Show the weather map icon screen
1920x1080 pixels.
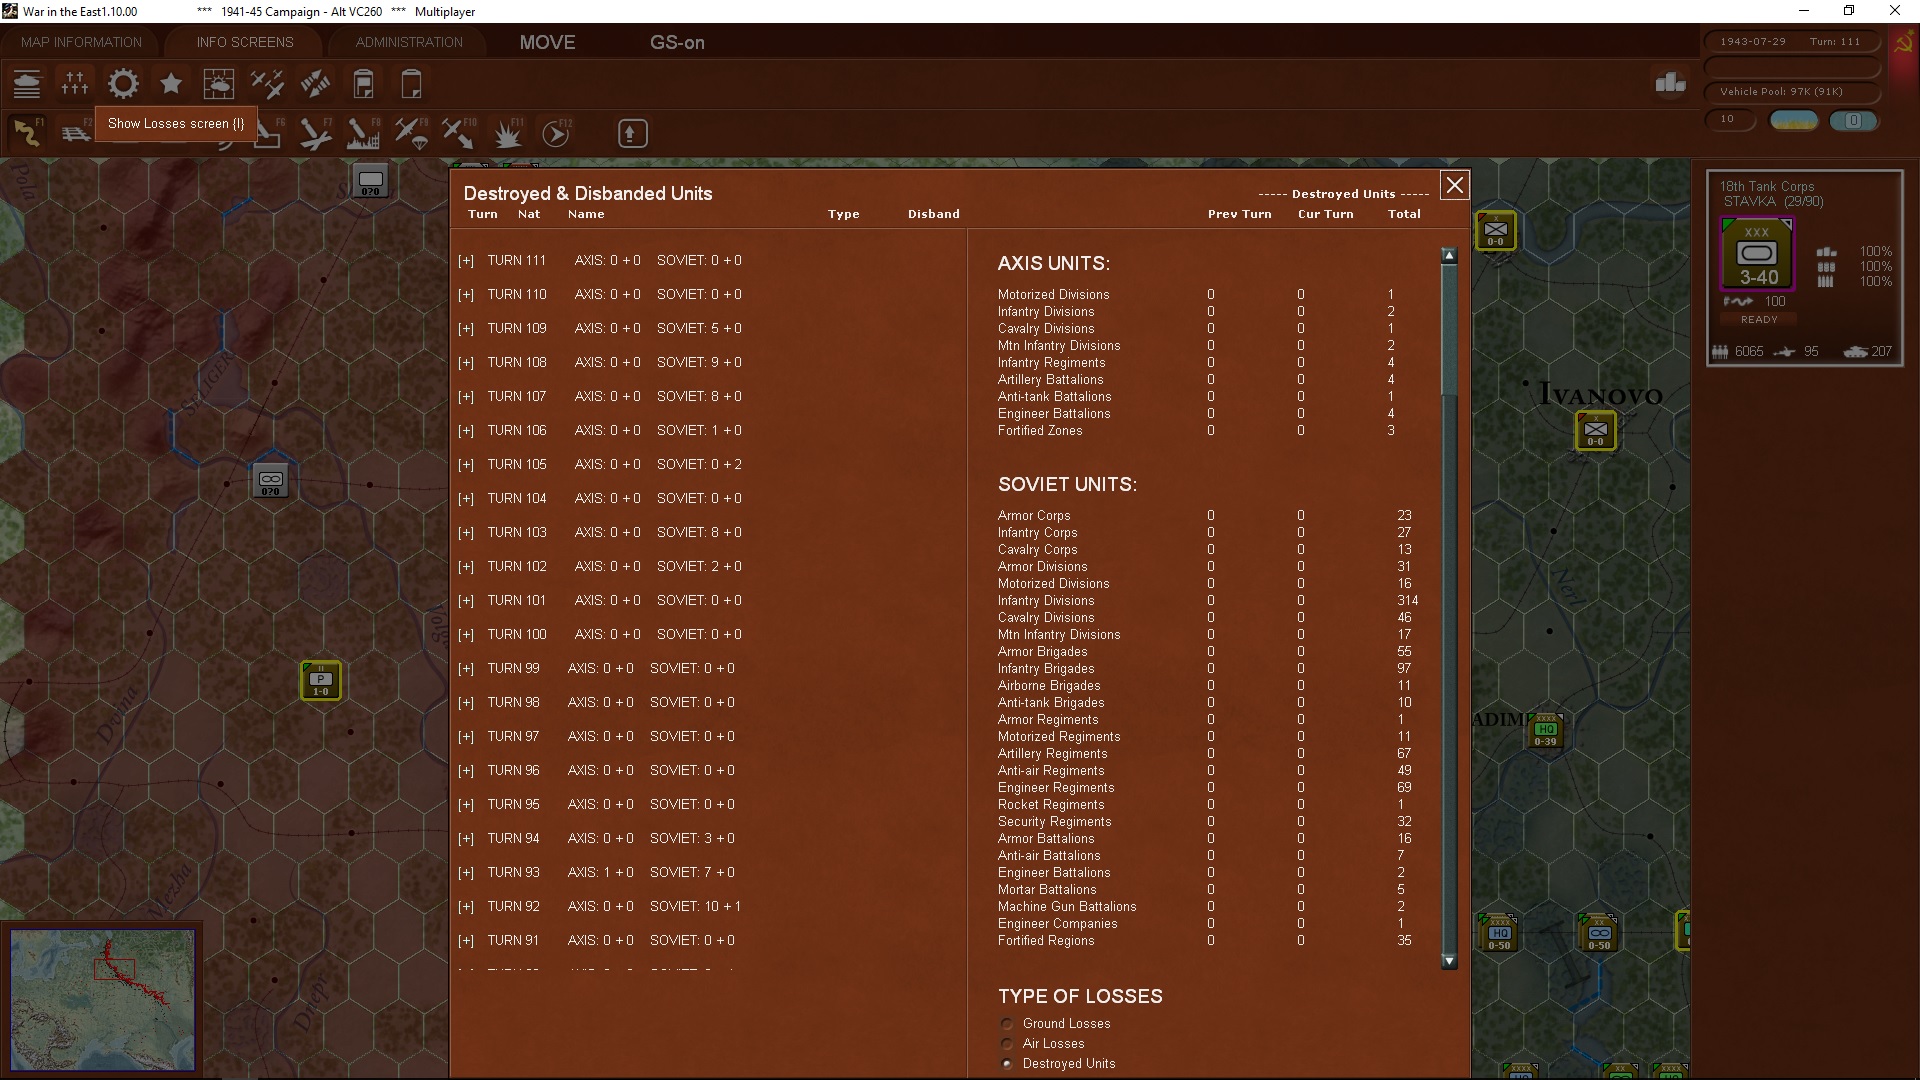[219, 84]
